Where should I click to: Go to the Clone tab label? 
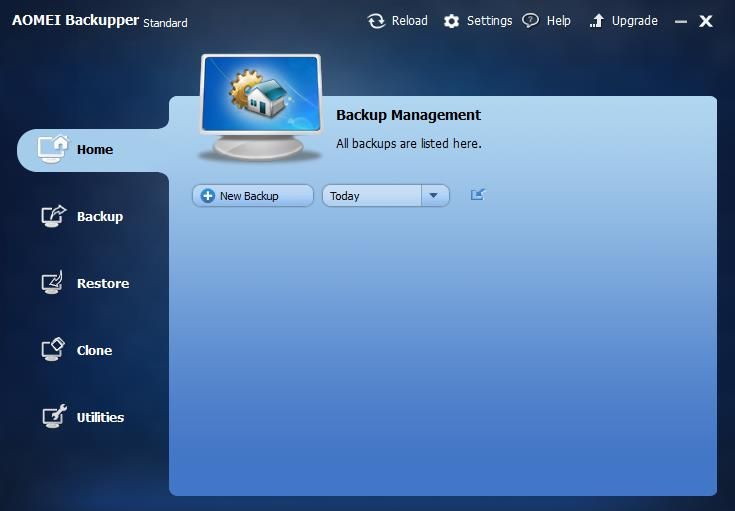94,351
